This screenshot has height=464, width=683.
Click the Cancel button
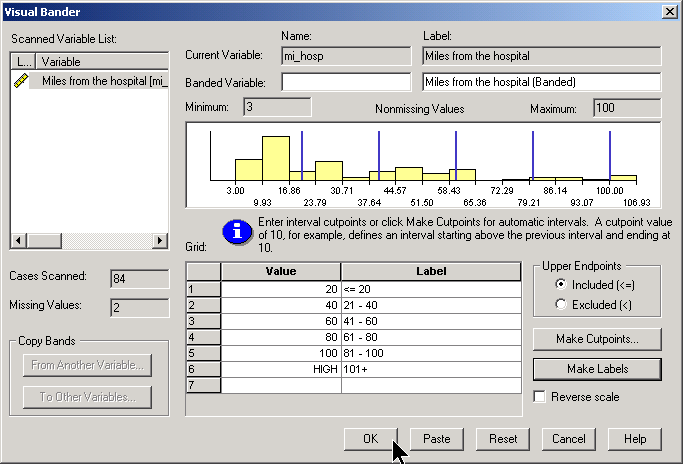click(x=568, y=439)
